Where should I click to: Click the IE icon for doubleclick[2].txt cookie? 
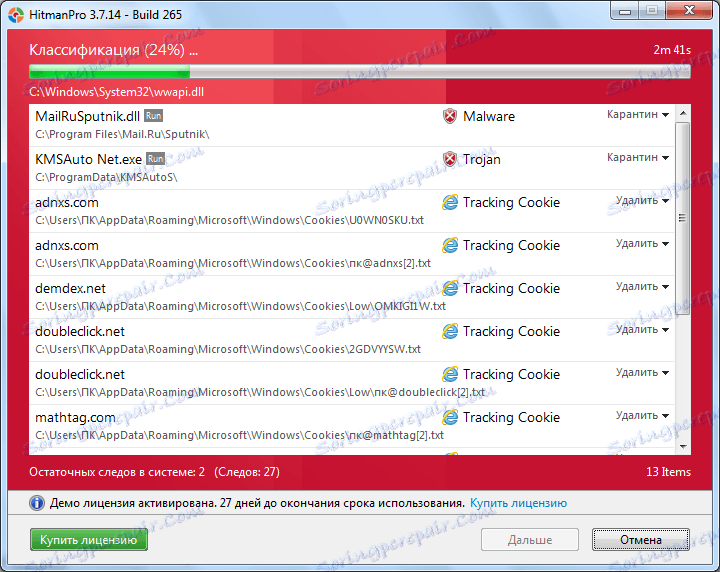pyautogui.click(x=450, y=374)
